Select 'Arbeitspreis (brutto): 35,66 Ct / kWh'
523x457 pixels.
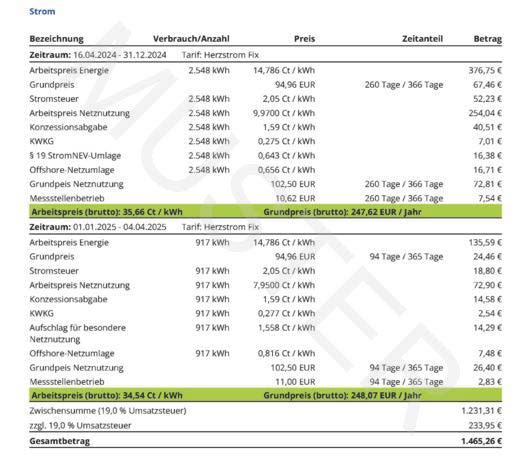tap(107, 212)
